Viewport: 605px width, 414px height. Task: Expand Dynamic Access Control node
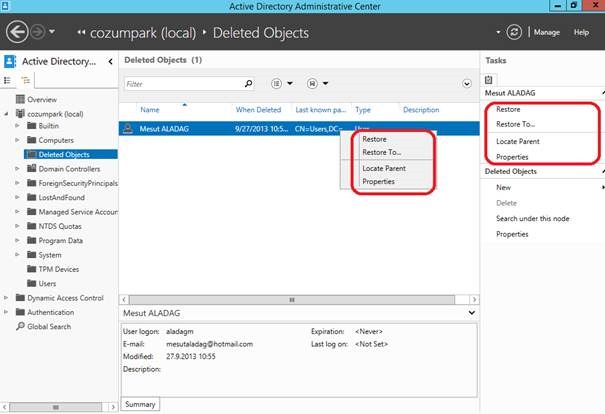pos(6,297)
